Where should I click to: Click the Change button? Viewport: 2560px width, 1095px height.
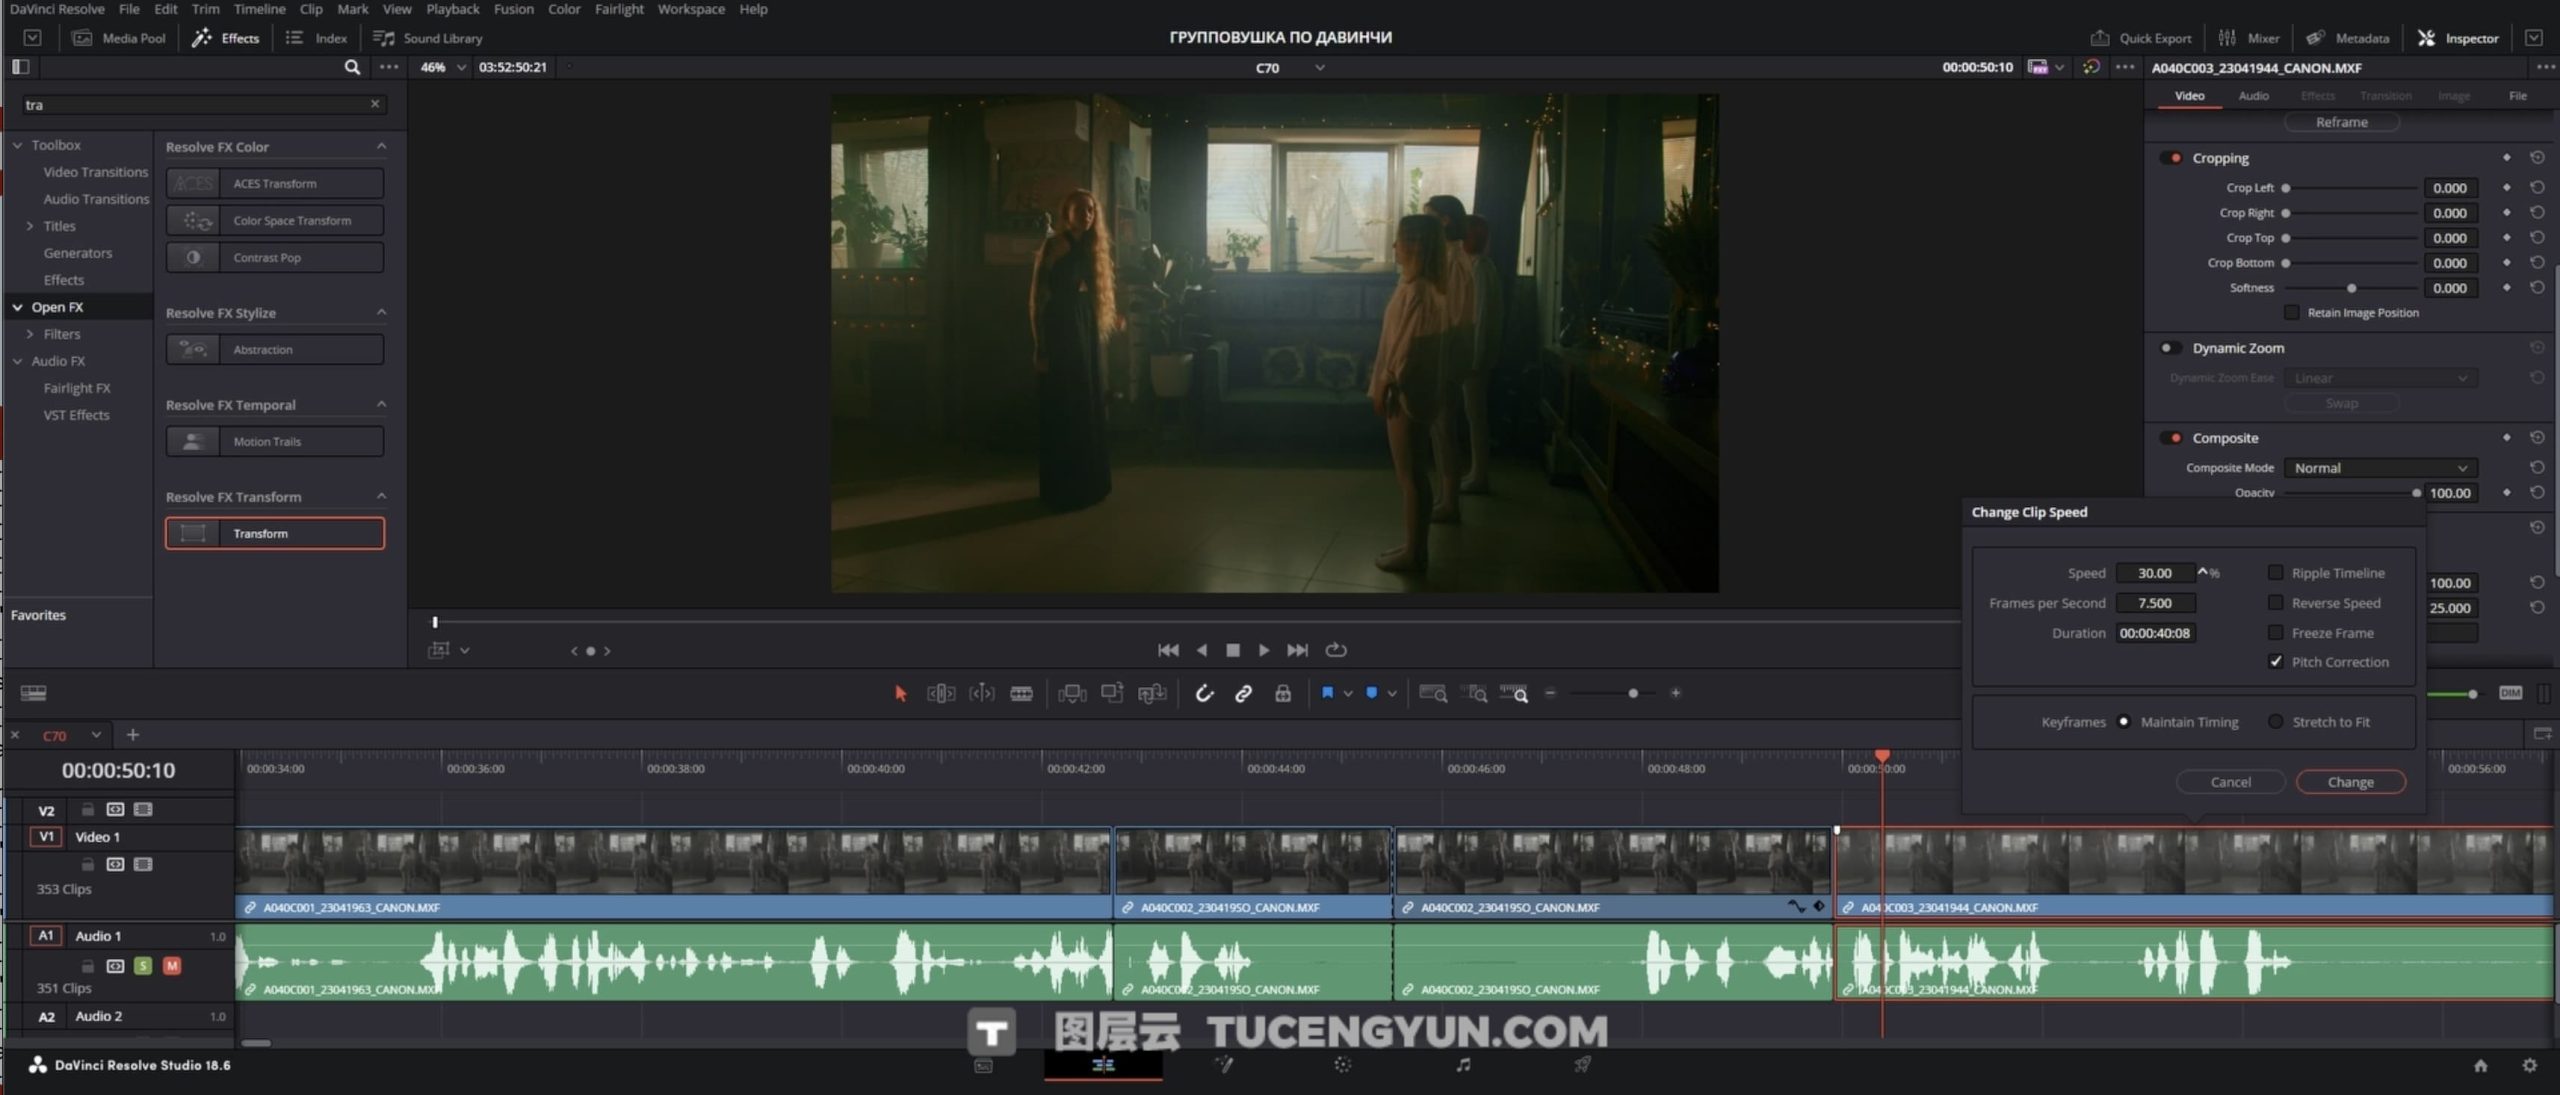tap(2350, 782)
